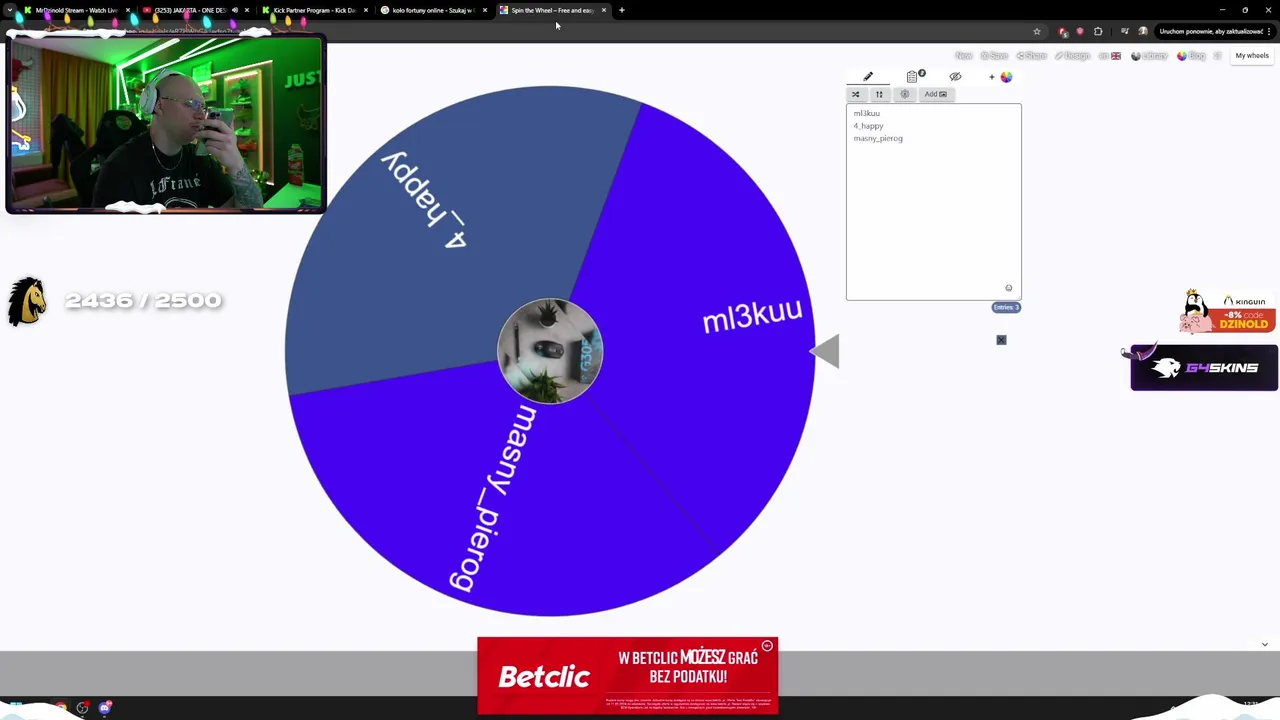Open Discord from the taskbar
The width and height of the screenshot is (1280, 720).
click(x=105, y=708)
